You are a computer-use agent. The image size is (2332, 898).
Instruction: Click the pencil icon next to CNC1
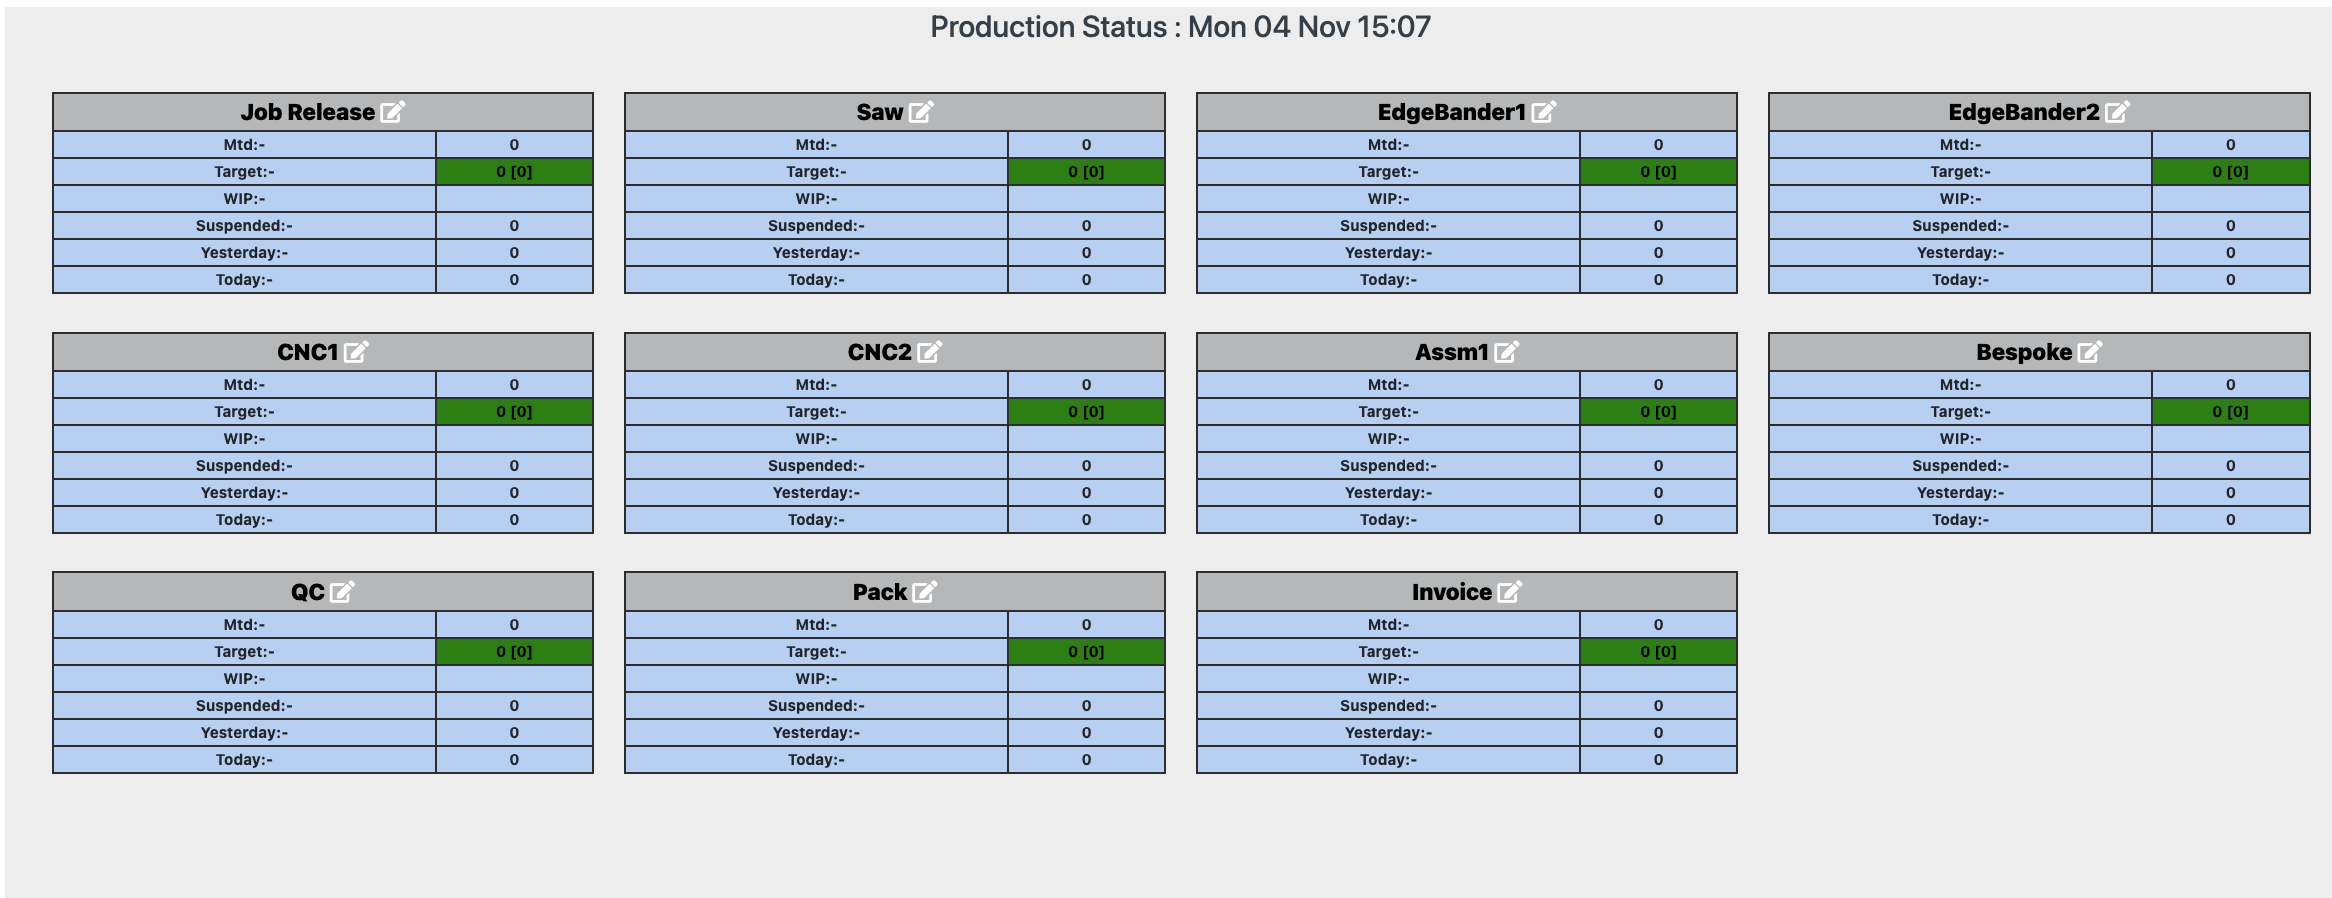[x=356, y=352]
